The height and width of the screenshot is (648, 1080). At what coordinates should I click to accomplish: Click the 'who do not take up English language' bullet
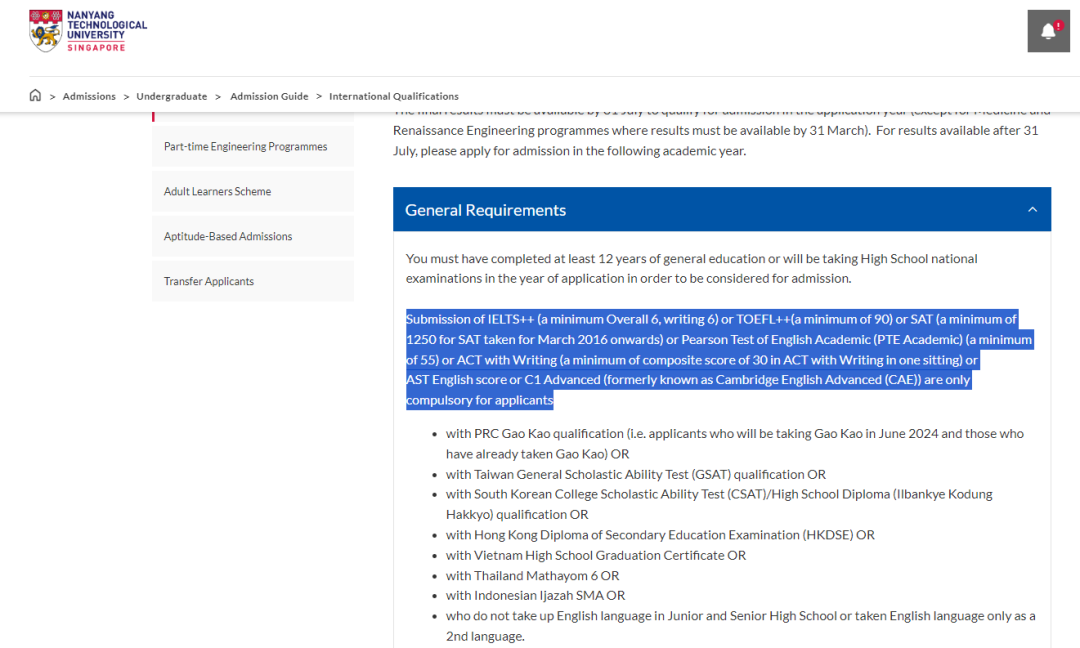click(740, 626)
